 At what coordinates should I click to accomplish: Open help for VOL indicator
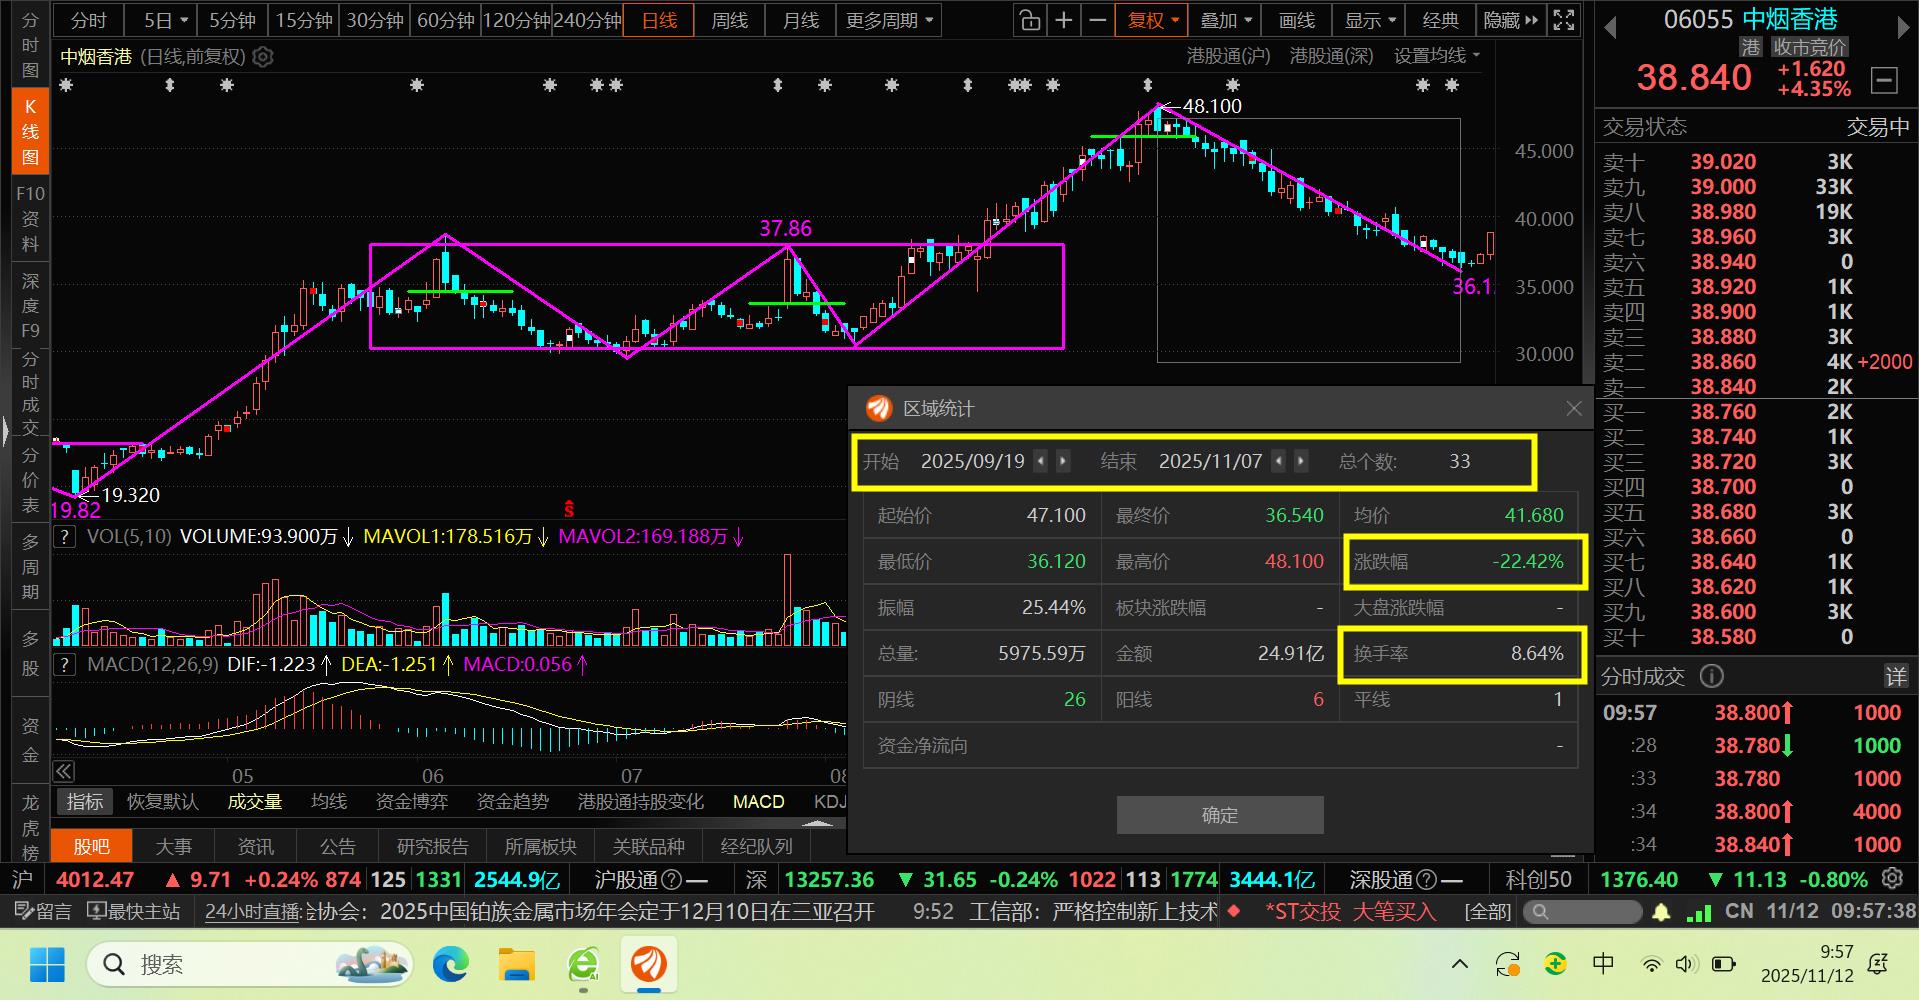point(65,537)
